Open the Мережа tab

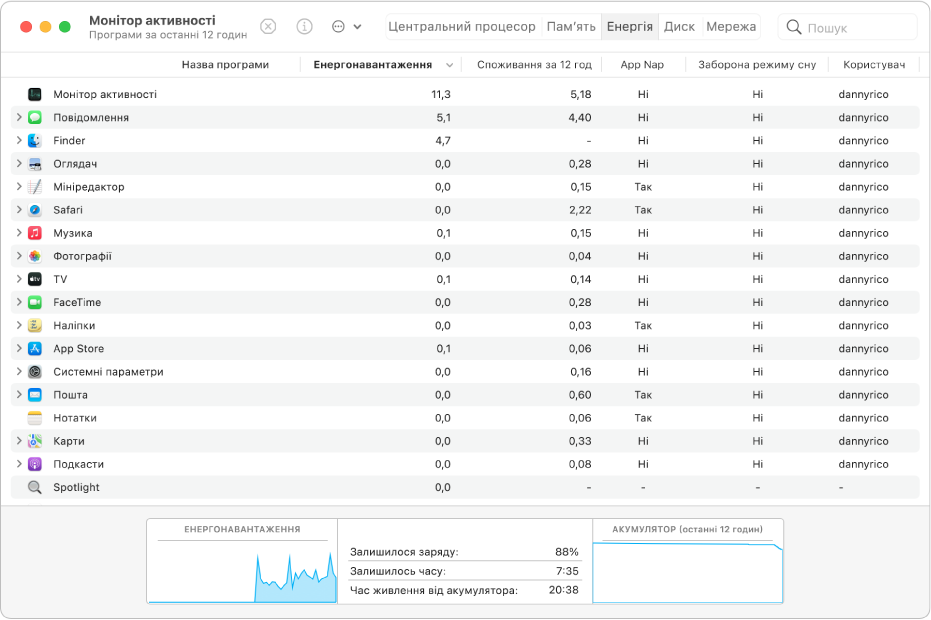pos(731,27)
